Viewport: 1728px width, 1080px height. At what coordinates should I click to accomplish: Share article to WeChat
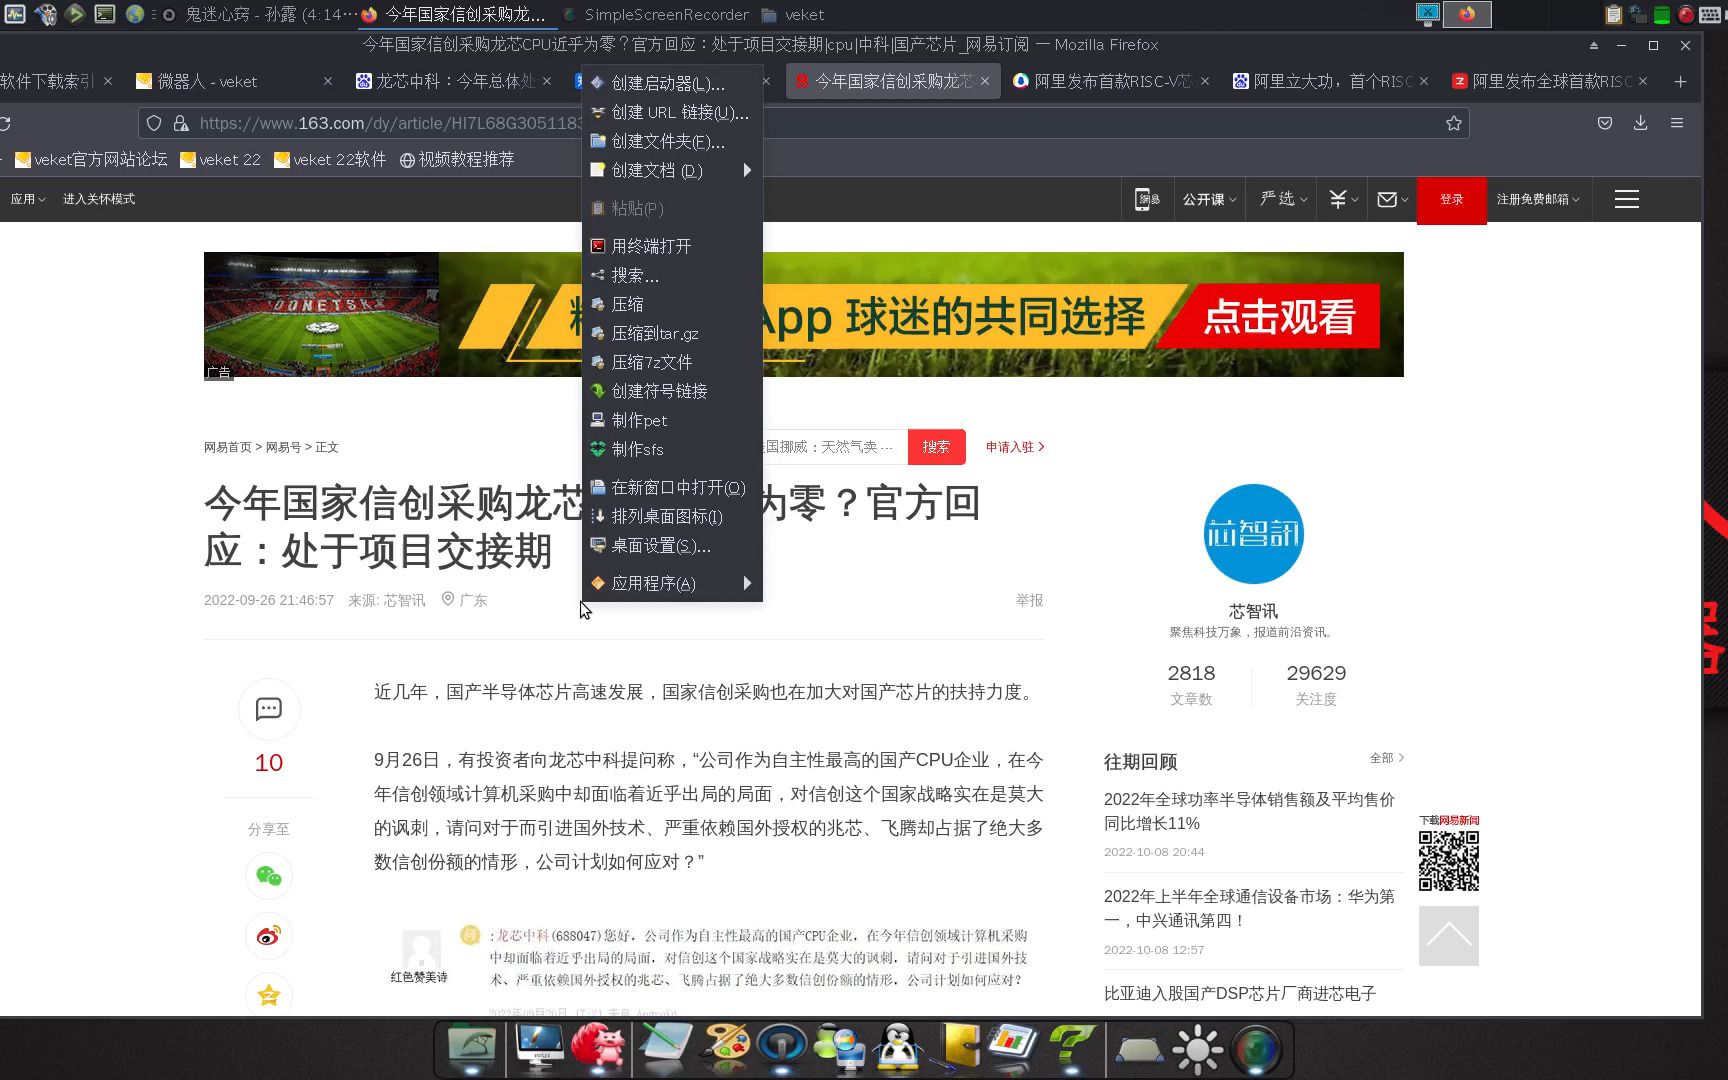(269, 877)
